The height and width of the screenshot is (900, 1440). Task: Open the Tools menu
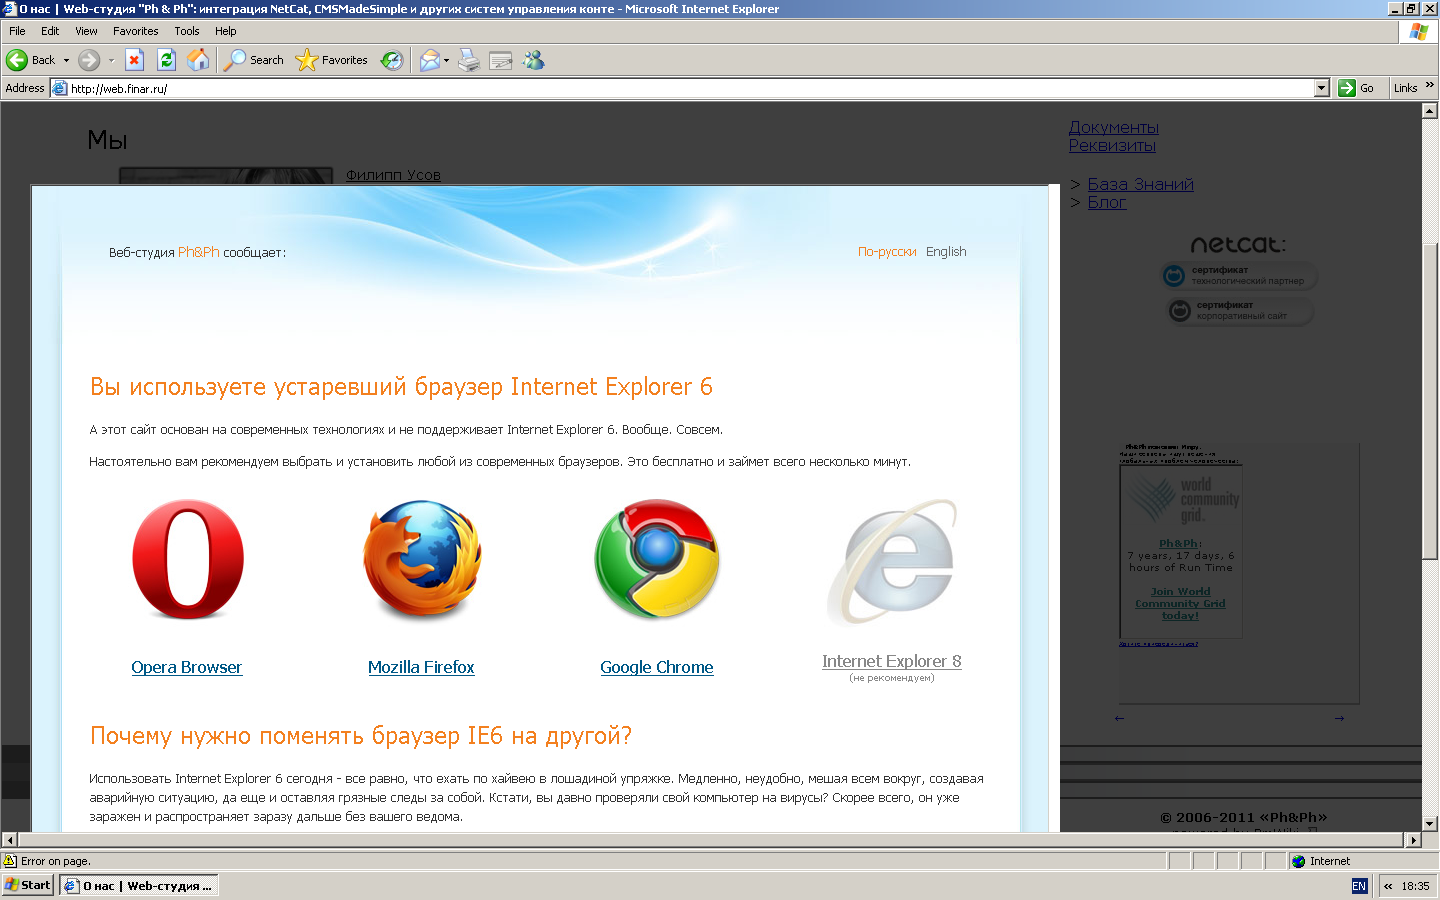tap(187, 31)
